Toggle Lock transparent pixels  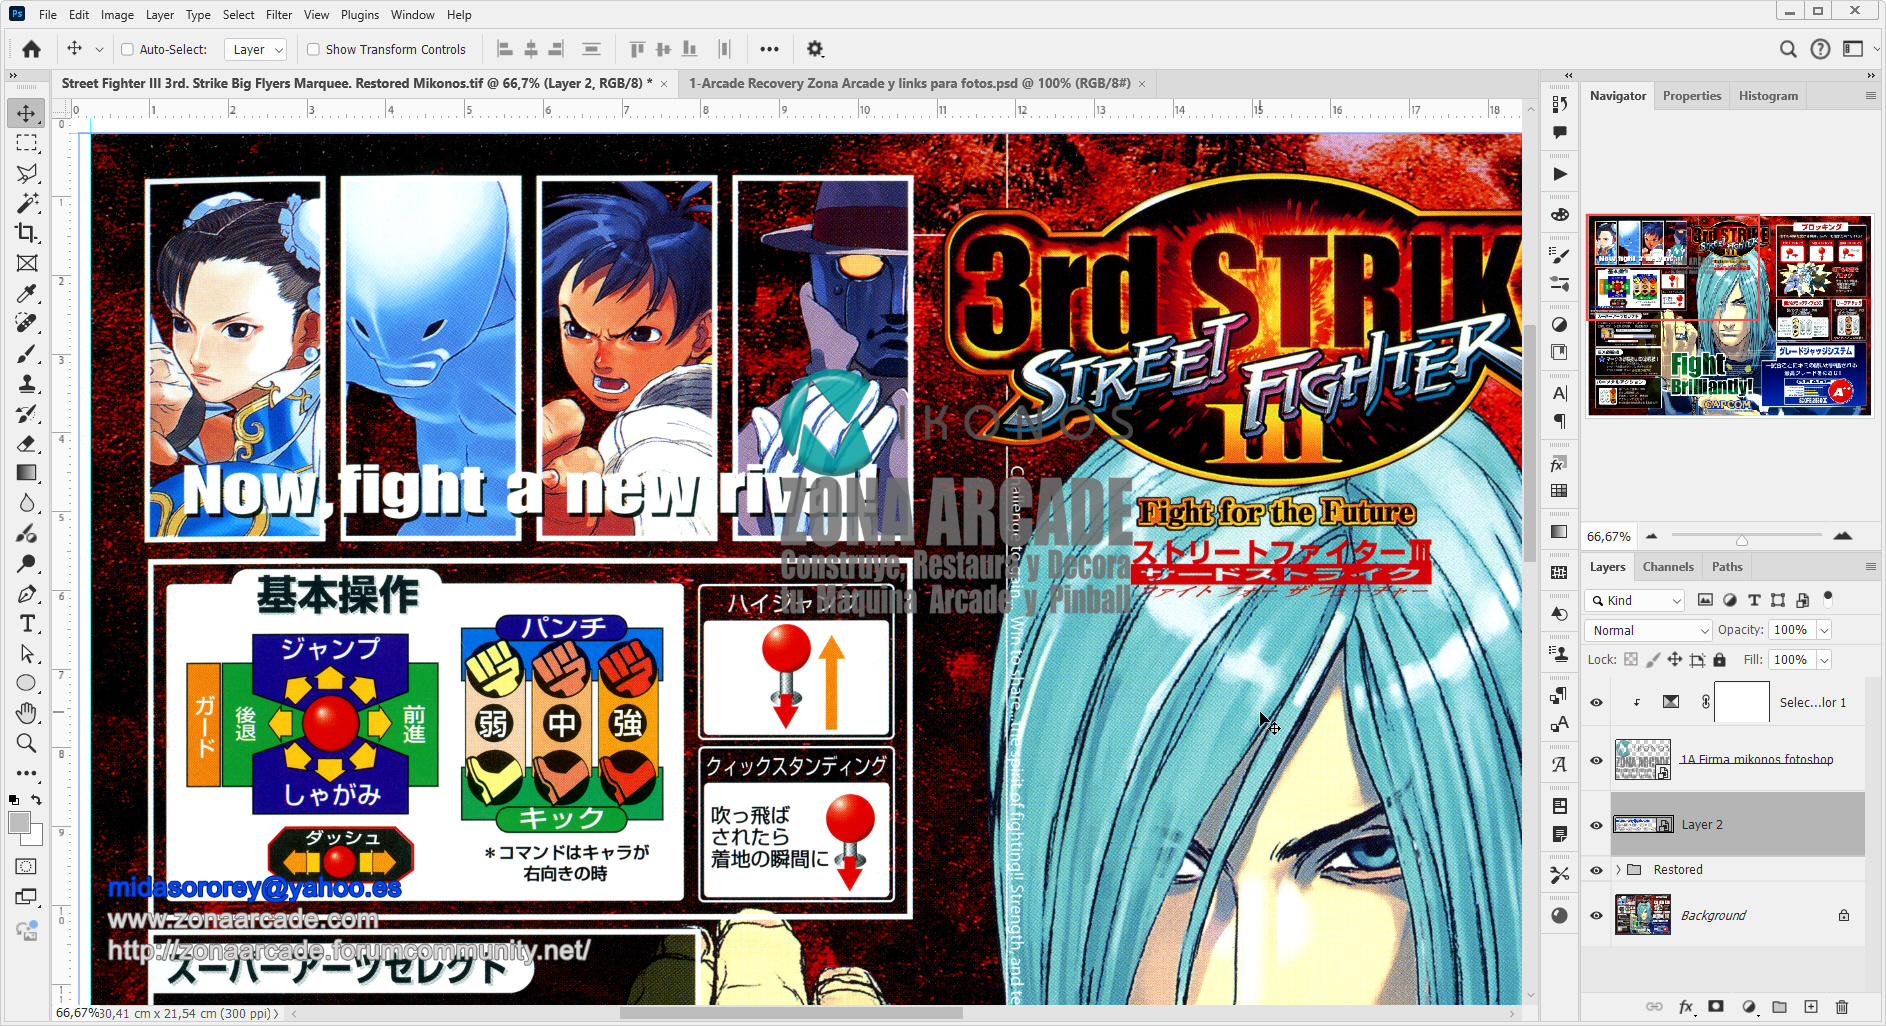1631,660
